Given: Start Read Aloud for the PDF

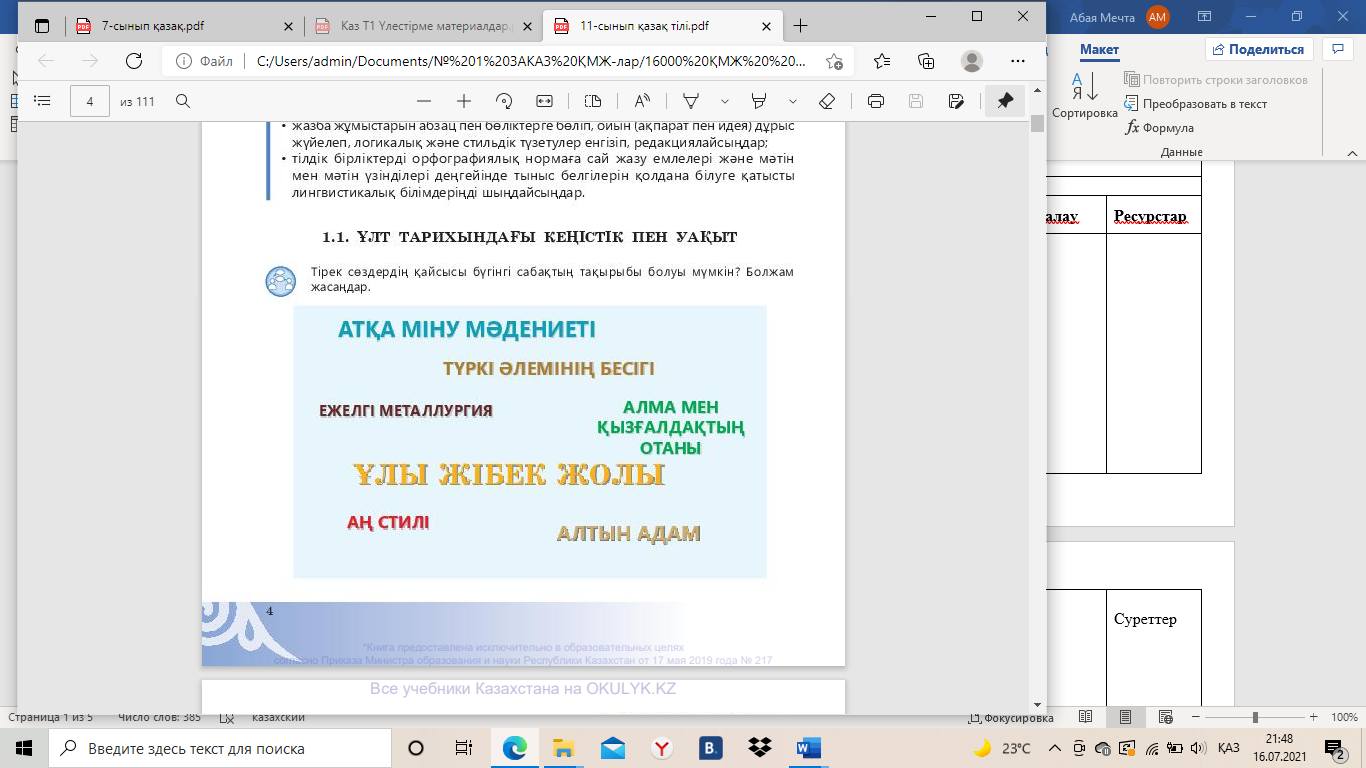Looking at the screenshot, I should click(x=641, y=101).
